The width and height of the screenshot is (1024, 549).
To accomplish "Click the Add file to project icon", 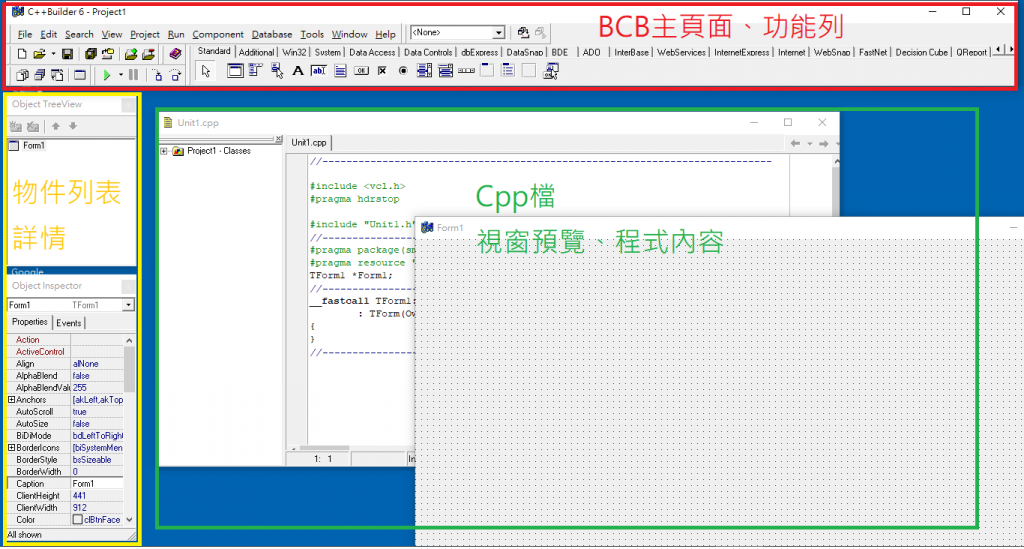I will [131, 54].
